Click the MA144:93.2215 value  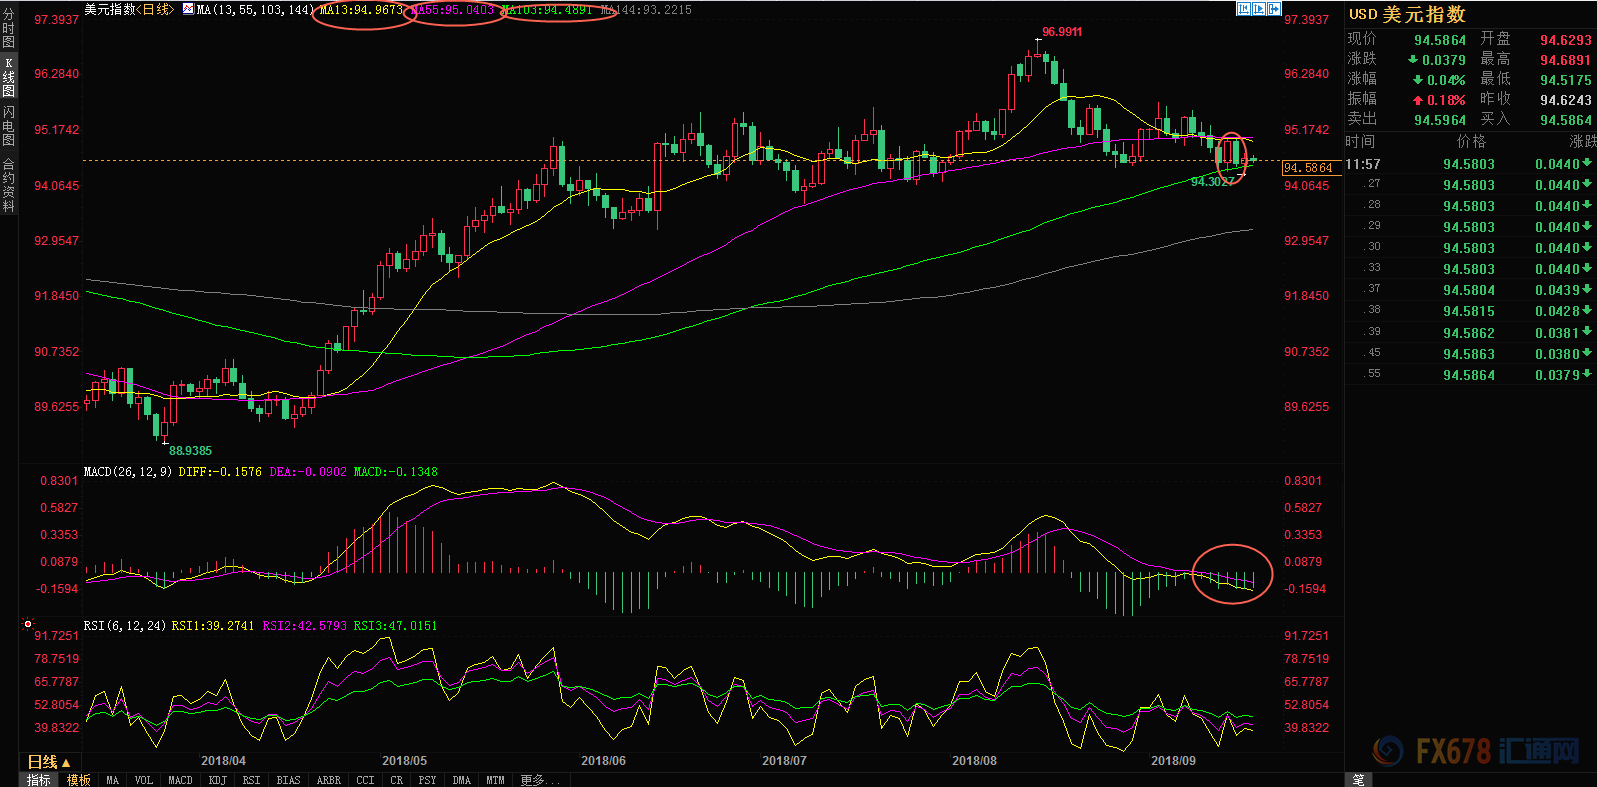[x=646, y=9]
